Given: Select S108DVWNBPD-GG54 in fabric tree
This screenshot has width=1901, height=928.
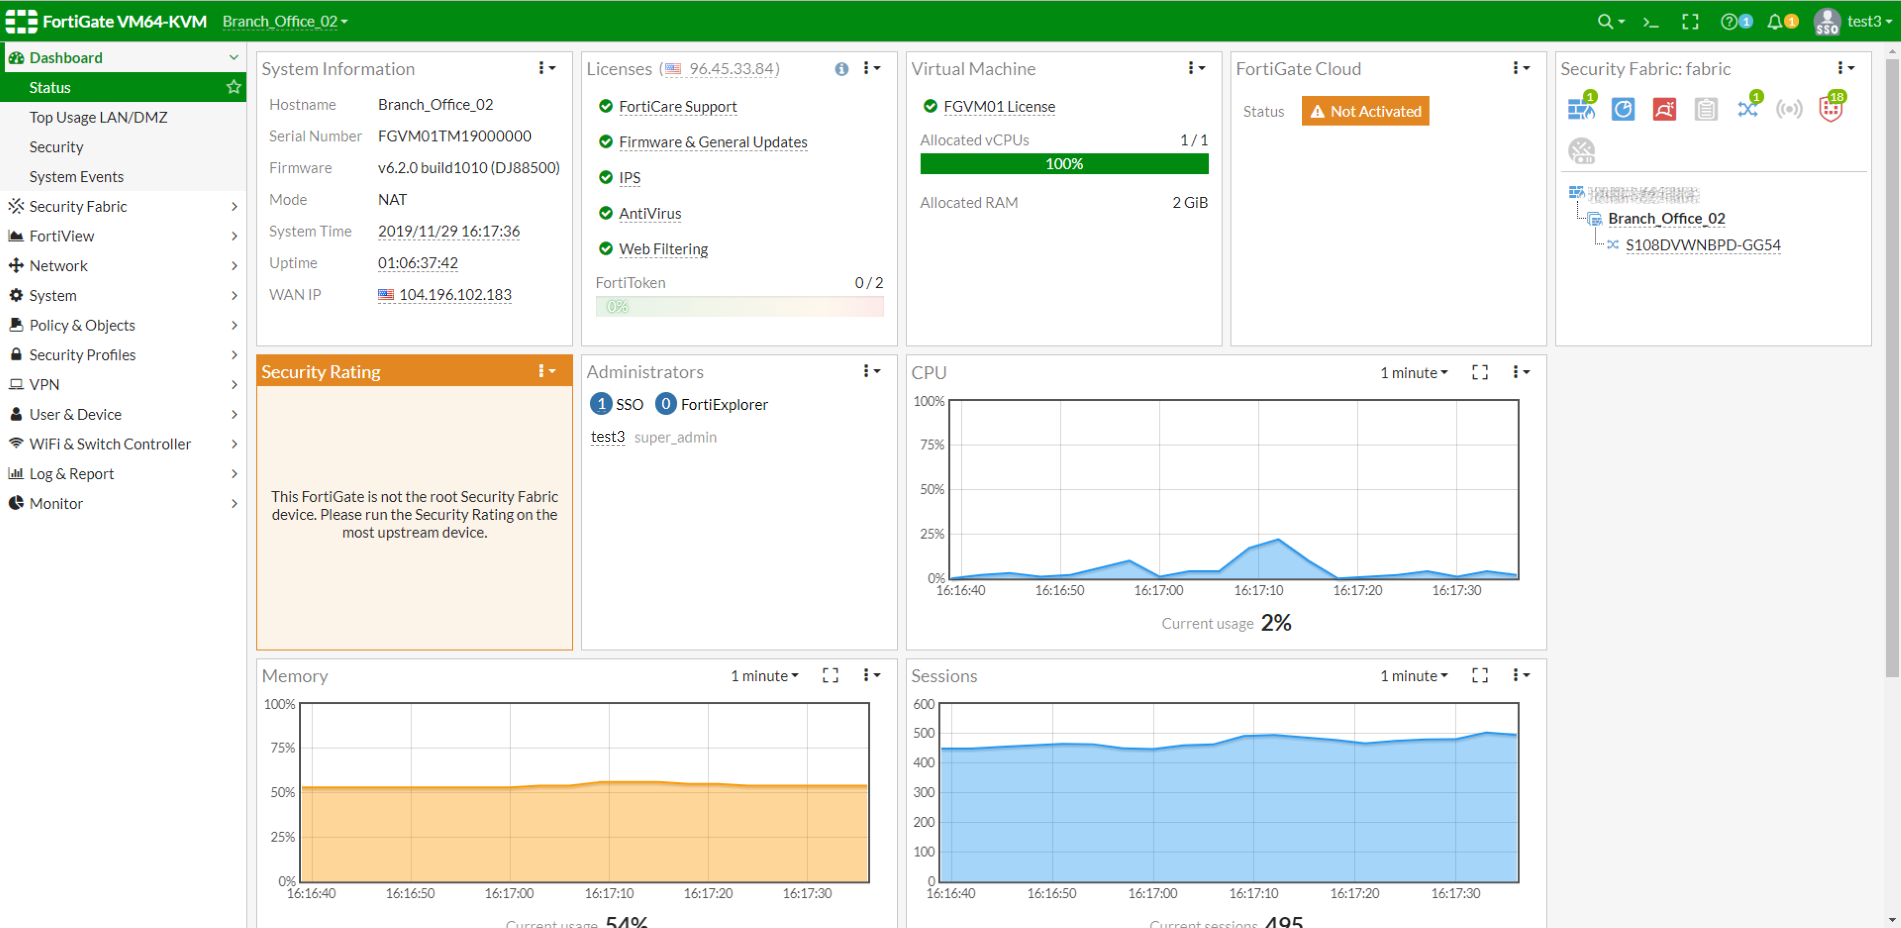Looking at the screenshot, I should [x=1702, y=245].
